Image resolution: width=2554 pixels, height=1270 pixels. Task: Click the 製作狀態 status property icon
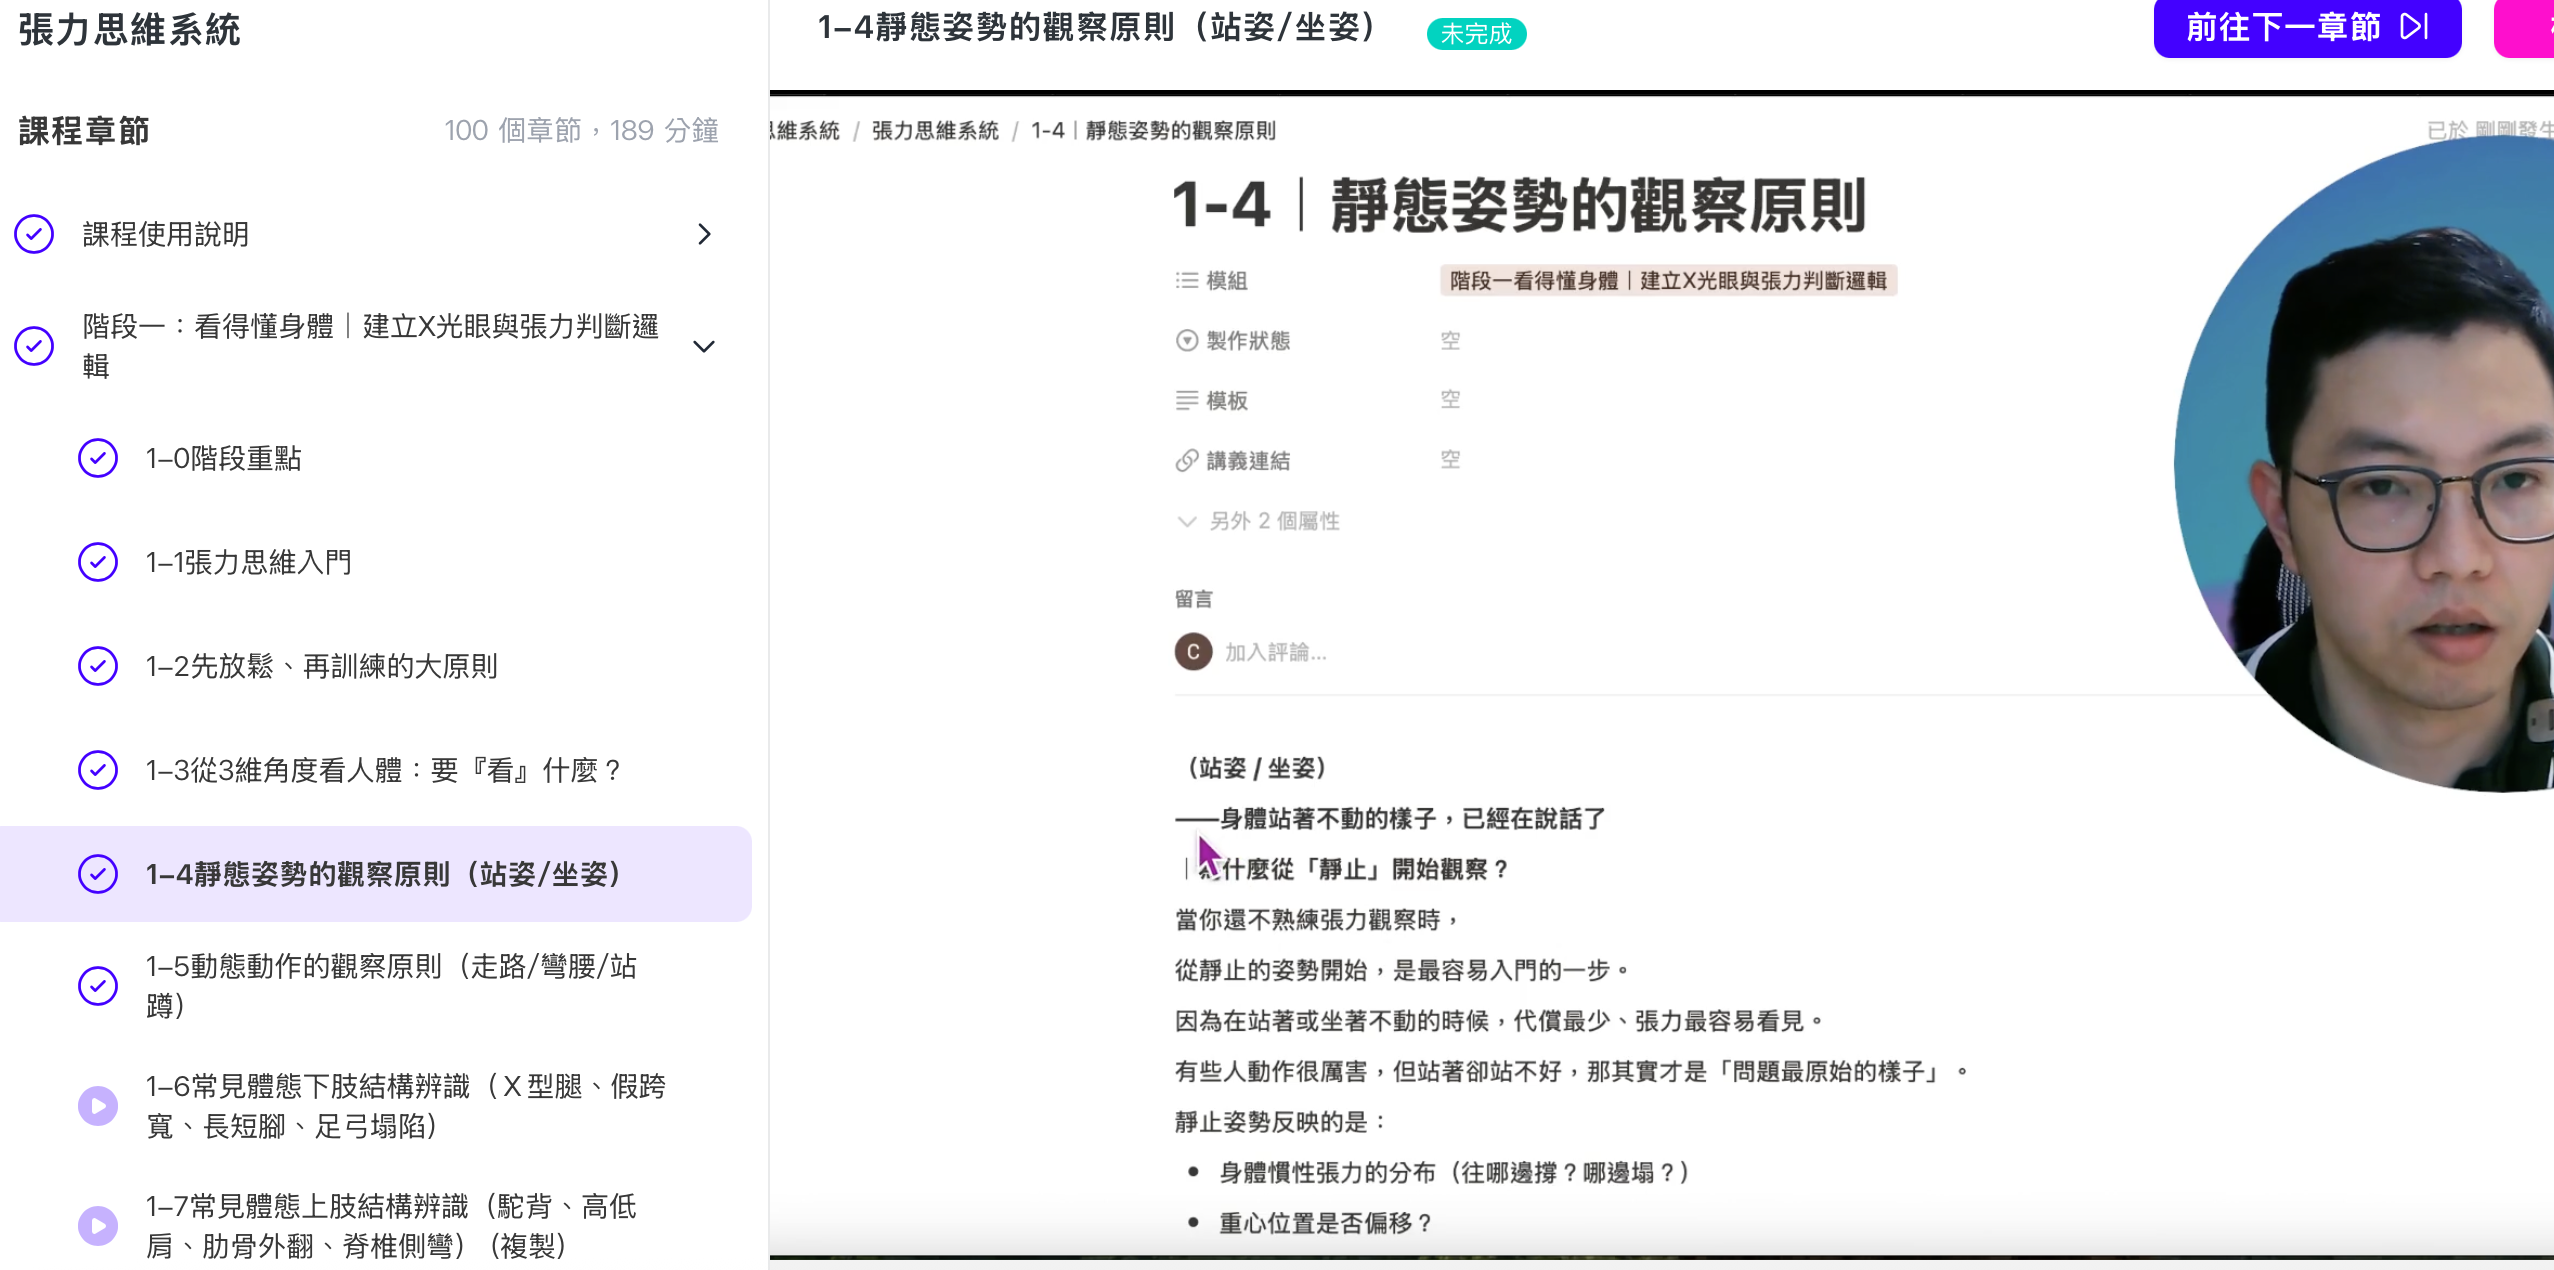[1187, 341]
